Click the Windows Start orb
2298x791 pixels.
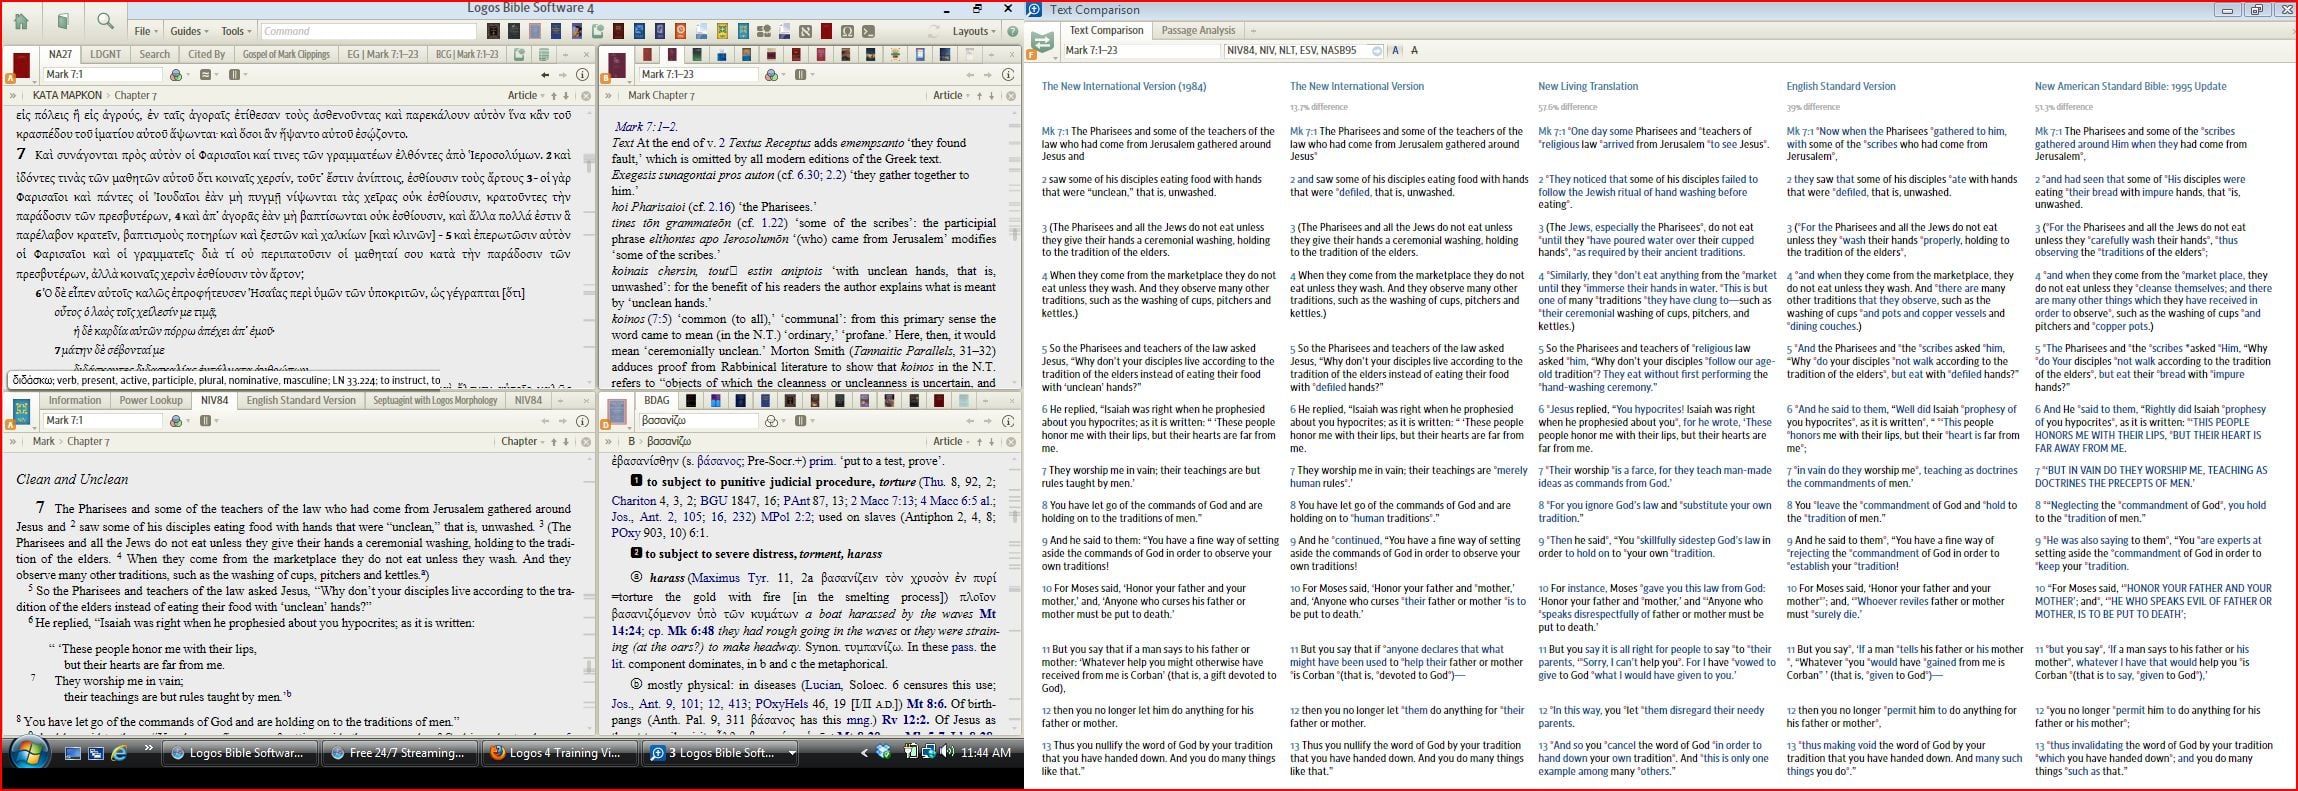pyautogui.click(x=29, y=753)
